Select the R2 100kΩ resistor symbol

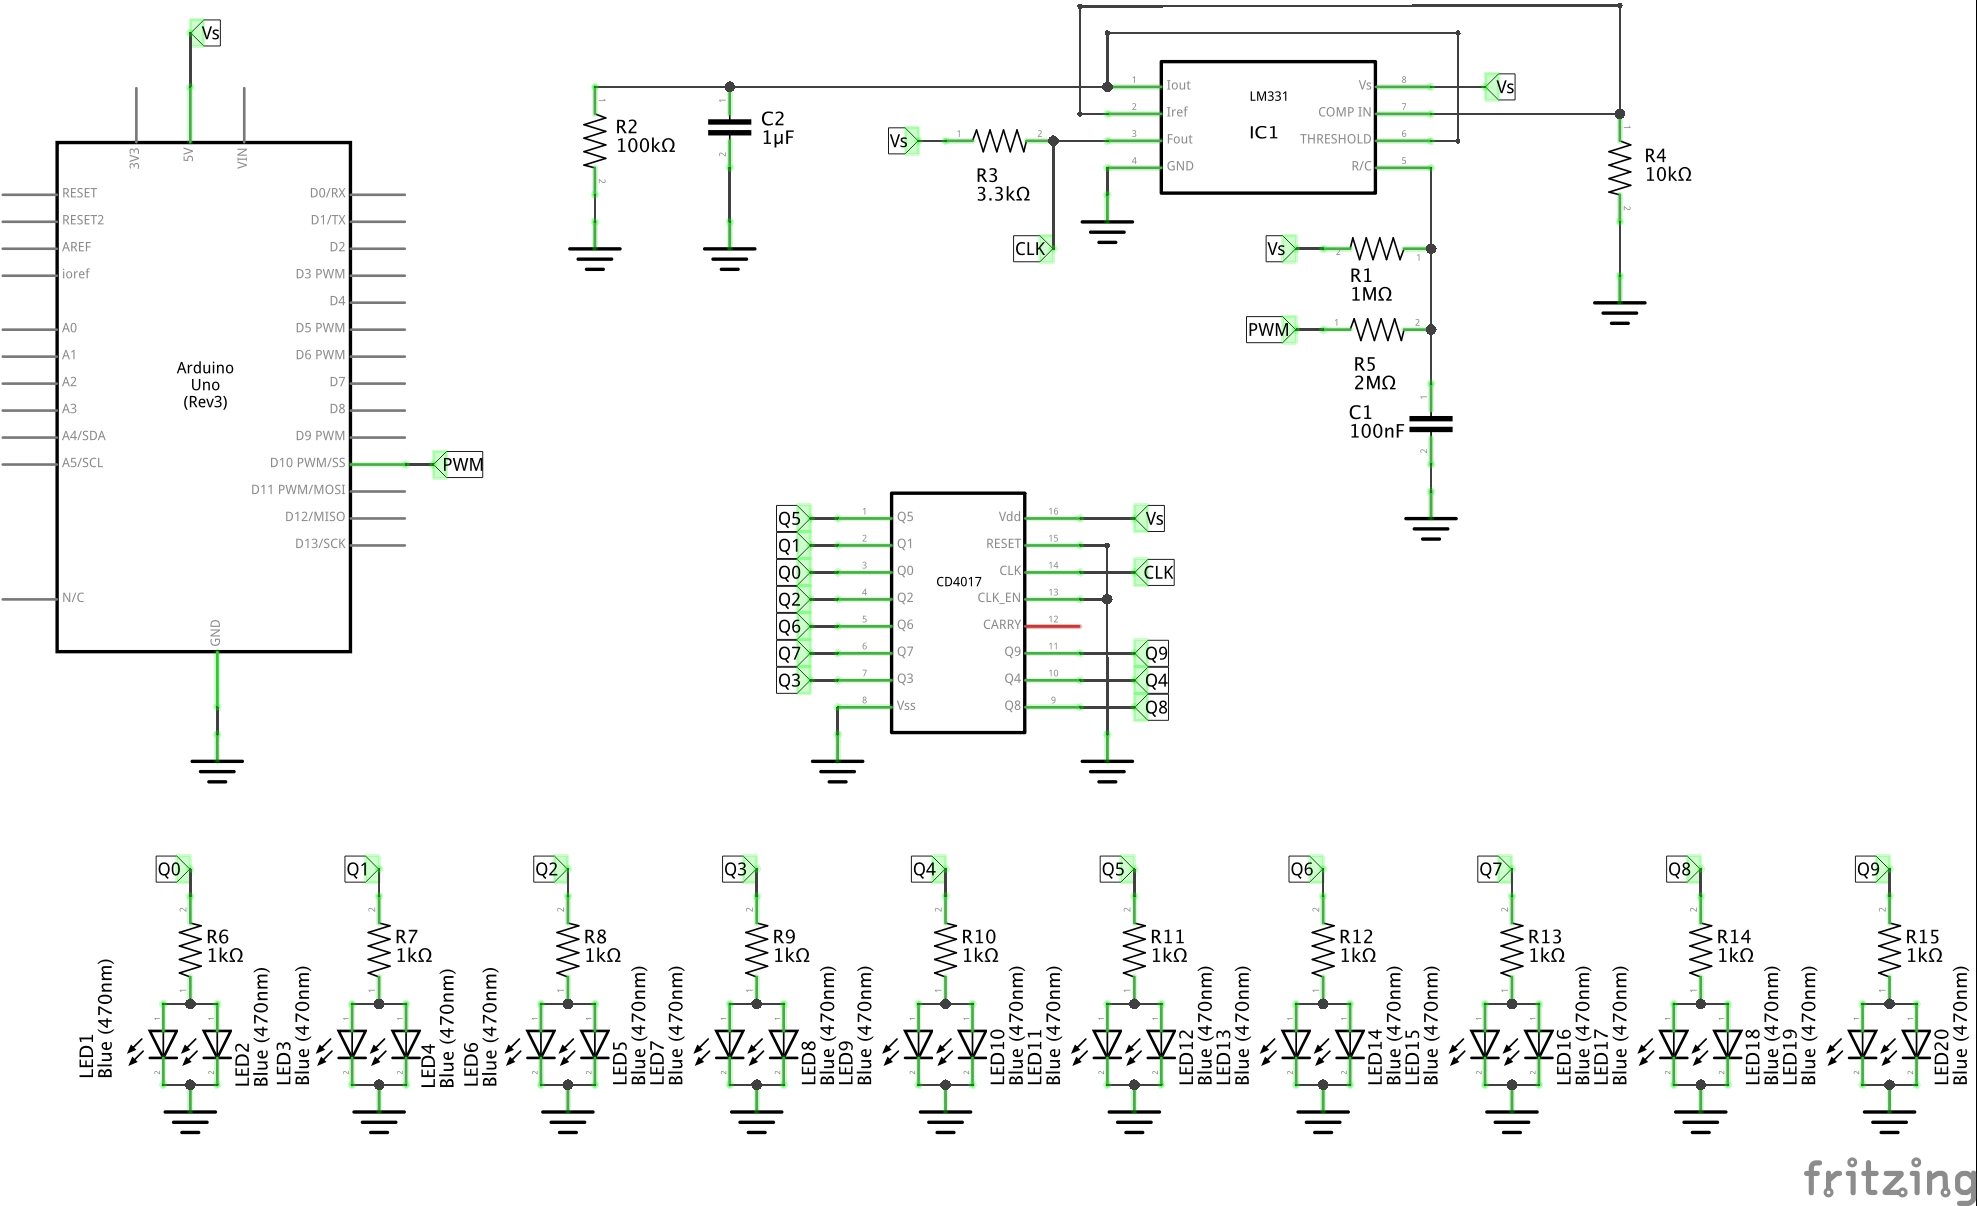pyautogui.click(x=595, y=141)
